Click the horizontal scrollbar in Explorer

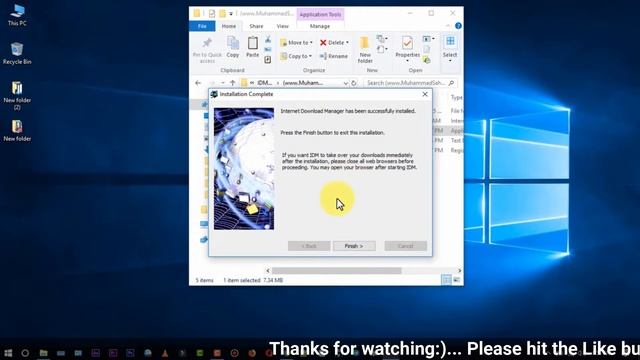(x=336, y=271)
